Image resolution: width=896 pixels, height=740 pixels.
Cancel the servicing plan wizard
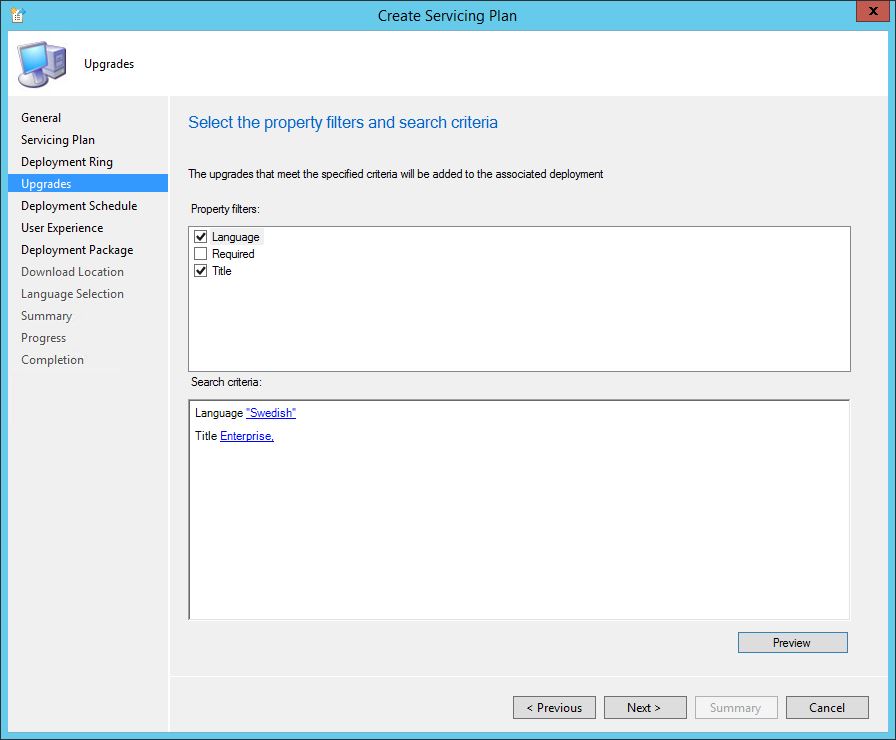point(827,707)
